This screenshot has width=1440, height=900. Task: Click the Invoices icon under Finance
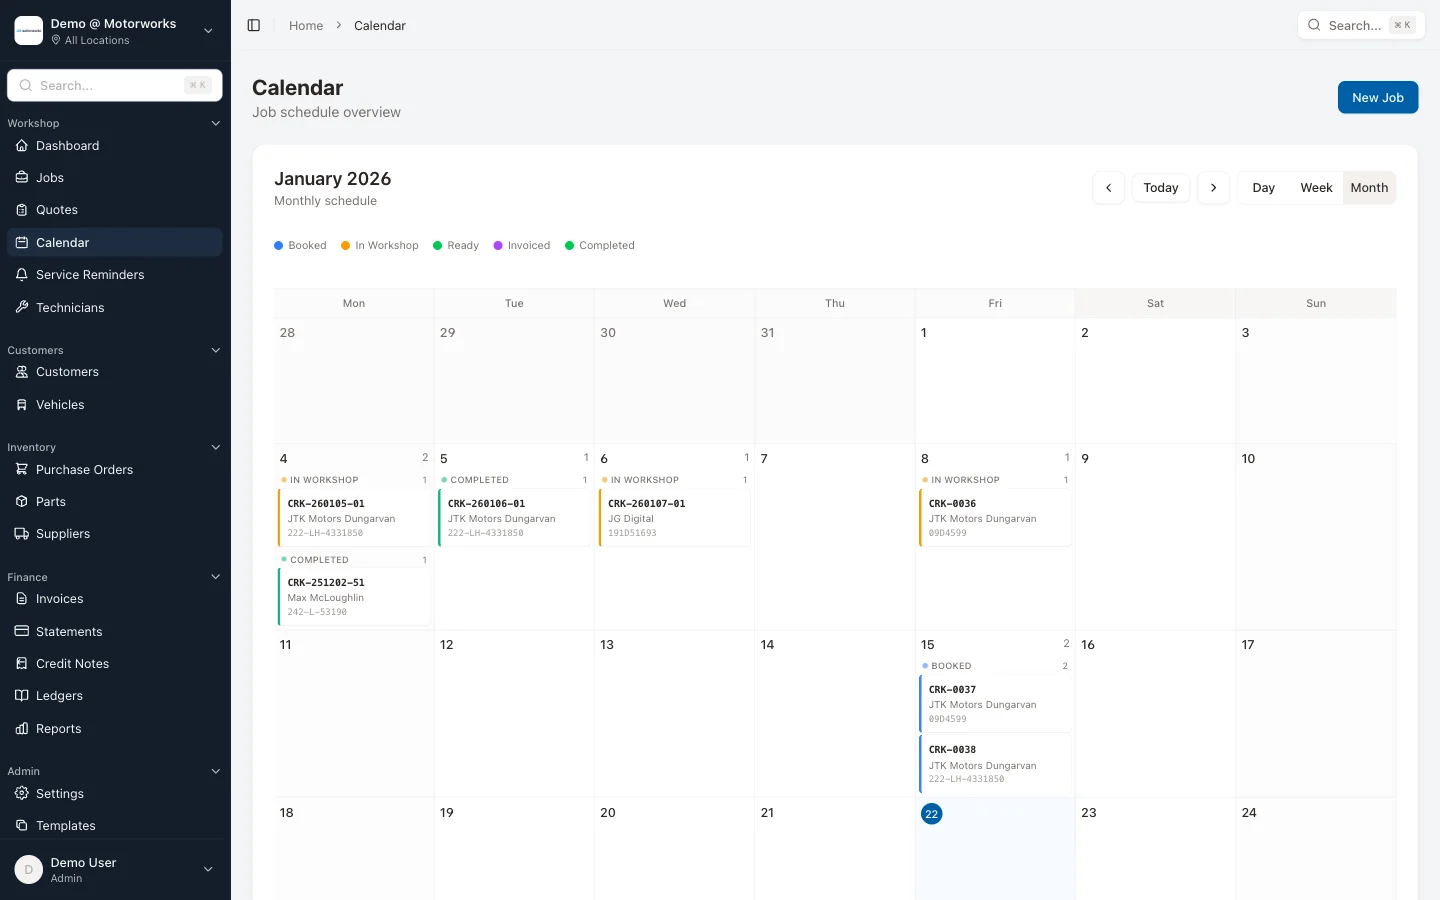[x=22, y=598]
